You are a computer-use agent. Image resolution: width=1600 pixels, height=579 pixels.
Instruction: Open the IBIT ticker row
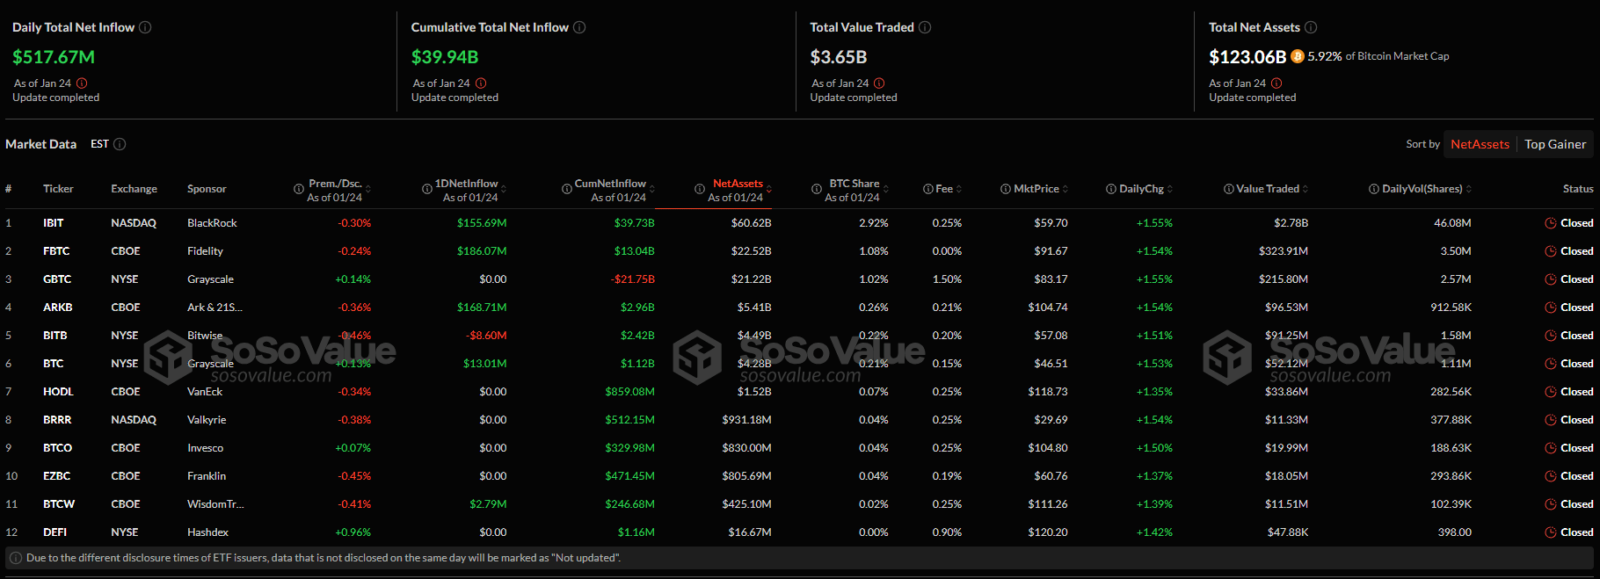800,223
